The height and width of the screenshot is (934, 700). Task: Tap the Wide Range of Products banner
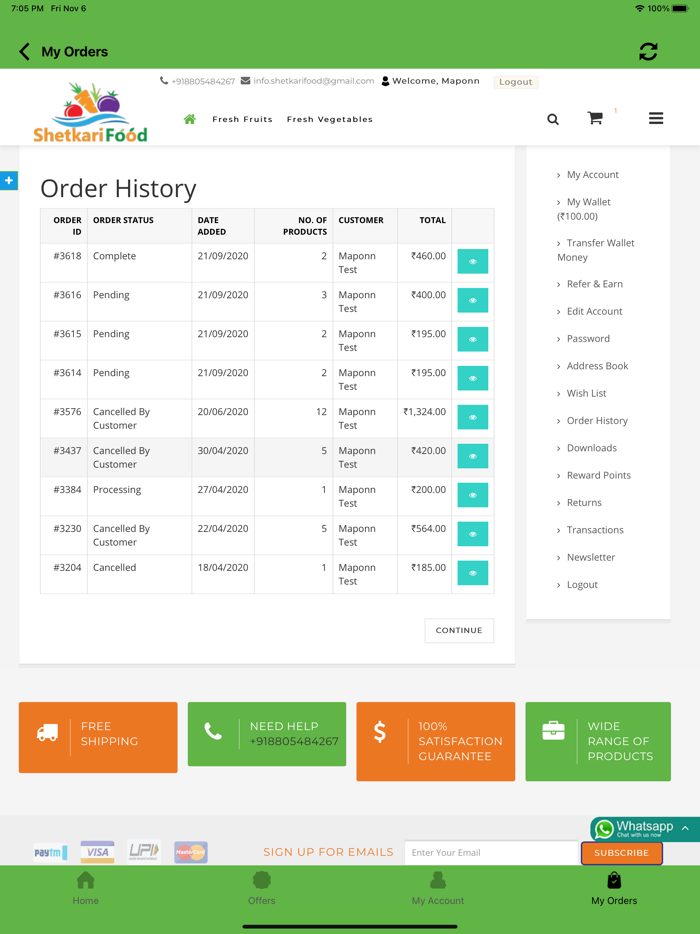(x=598, y=742)
